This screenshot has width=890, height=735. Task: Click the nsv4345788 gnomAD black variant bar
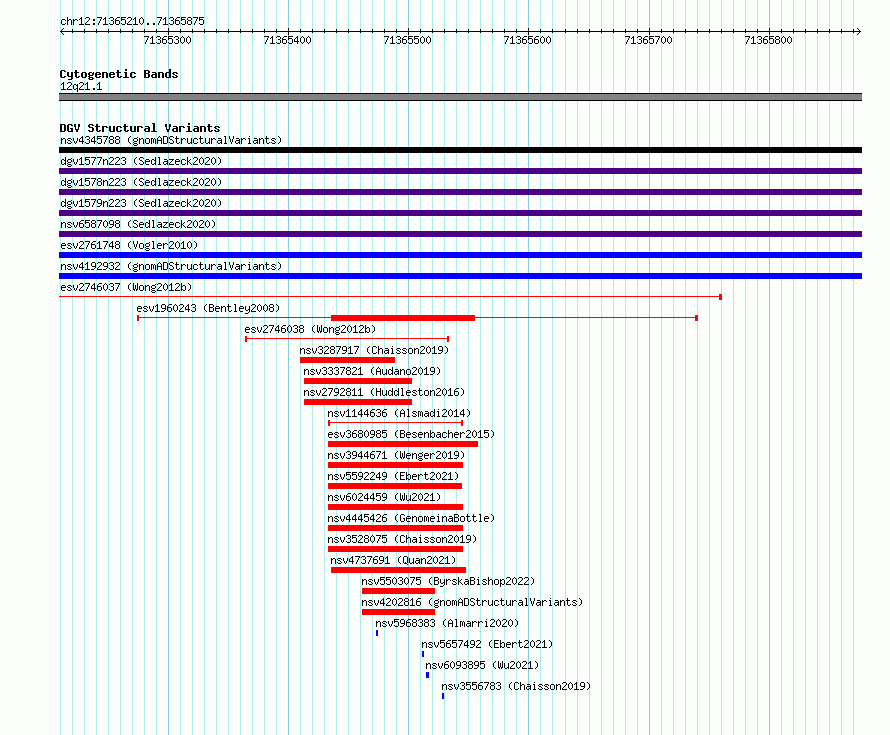(460, 150)
